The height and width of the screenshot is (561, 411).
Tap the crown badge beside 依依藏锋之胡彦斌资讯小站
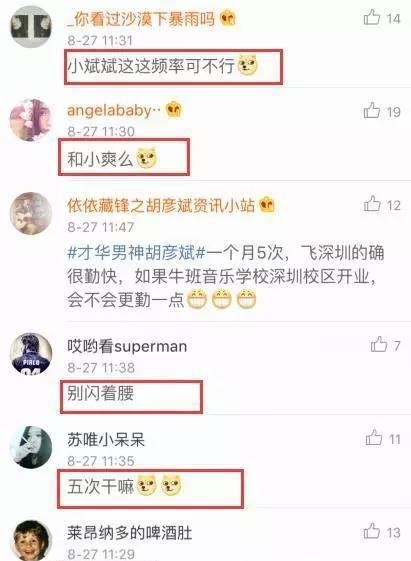[x=266, y=205]
